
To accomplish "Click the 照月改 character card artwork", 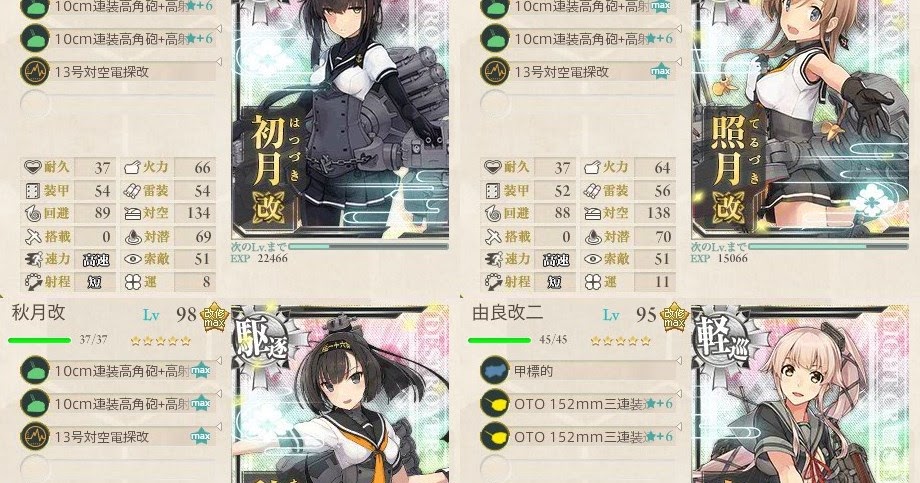I will [x=801, y=120].
